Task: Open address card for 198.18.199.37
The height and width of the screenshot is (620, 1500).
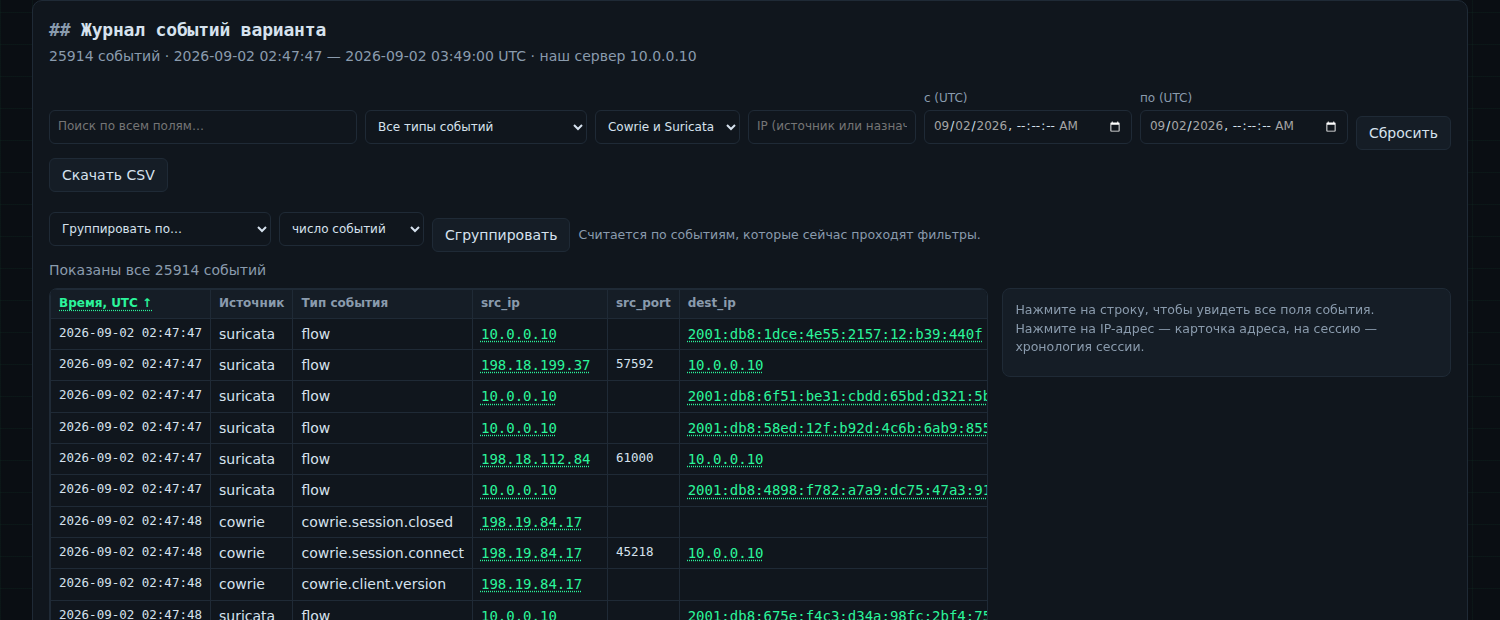Action: click(x=535, y=365)
